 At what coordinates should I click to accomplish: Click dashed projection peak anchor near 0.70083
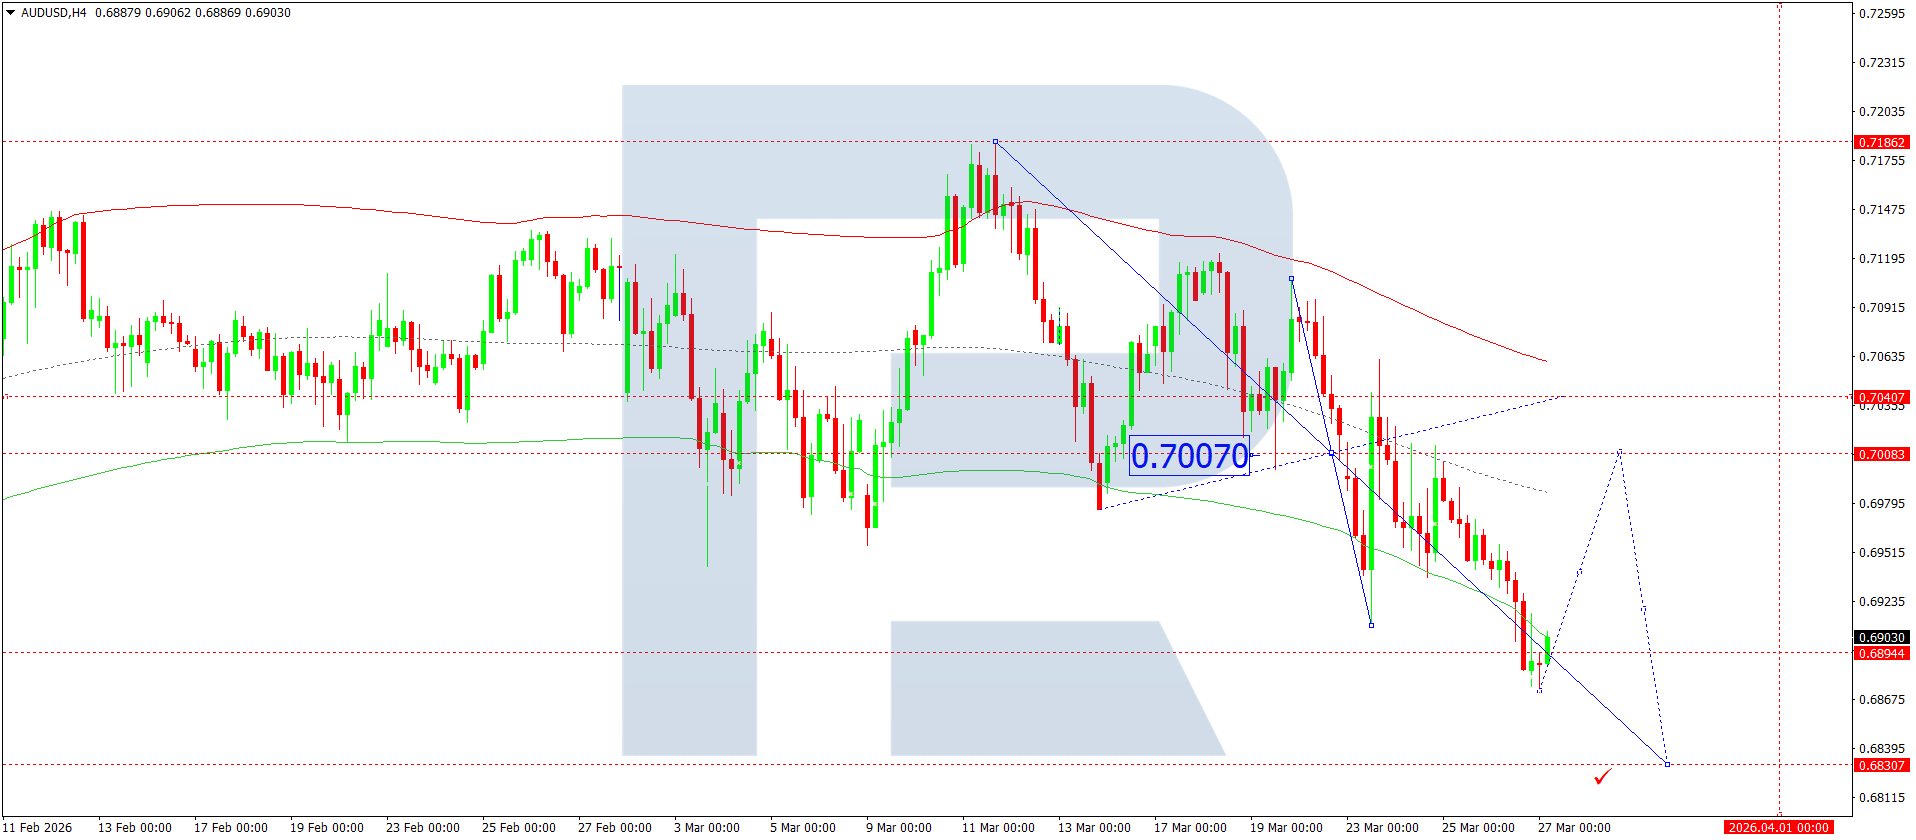1619,452
